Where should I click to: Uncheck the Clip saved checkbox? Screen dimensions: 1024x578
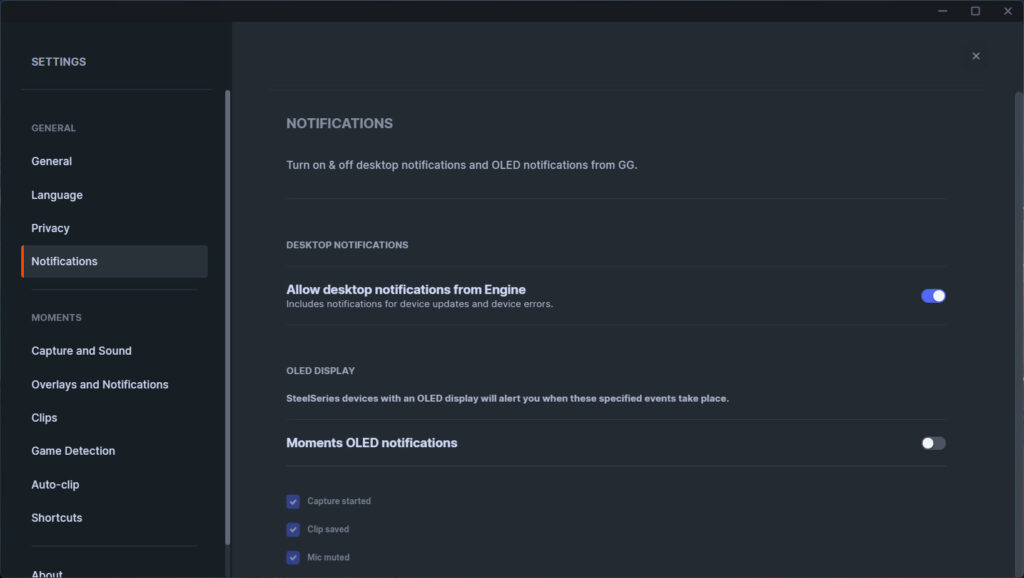(x=293, y=530)
